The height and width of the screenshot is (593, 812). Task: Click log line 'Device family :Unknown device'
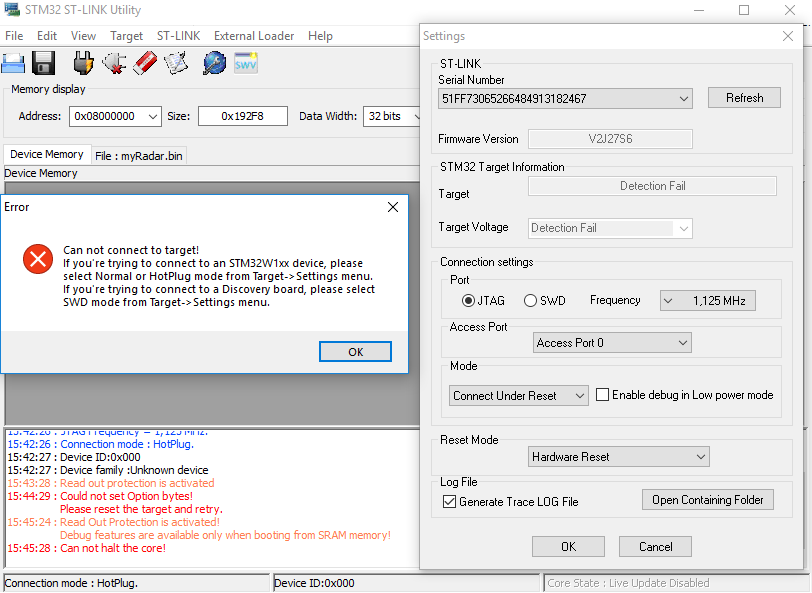tap(108, 470)
